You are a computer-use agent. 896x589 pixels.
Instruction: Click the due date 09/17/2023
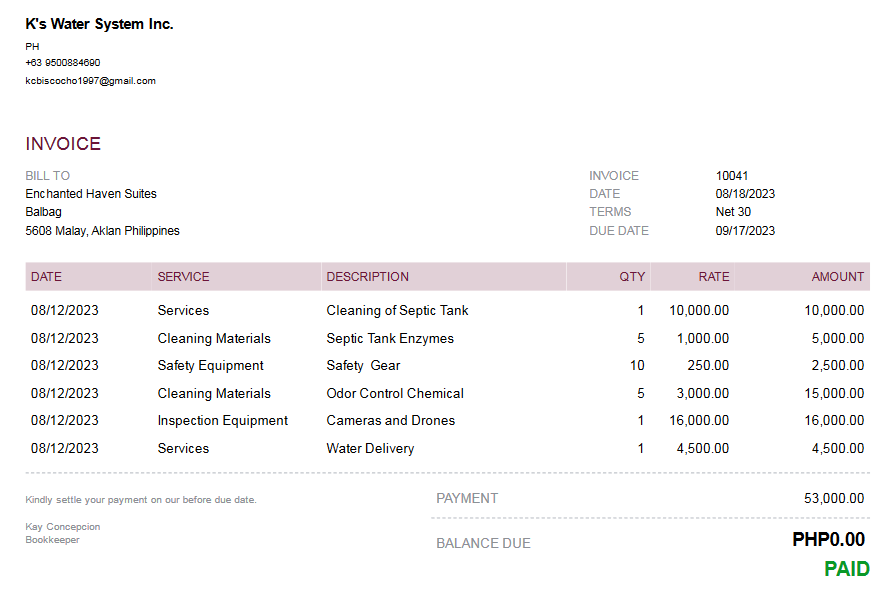(745, 231)
